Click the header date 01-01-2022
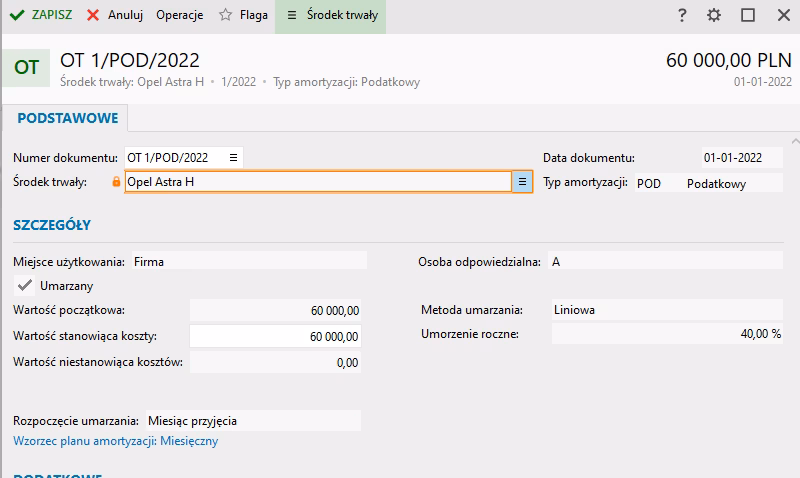 (x=763, y=82)
